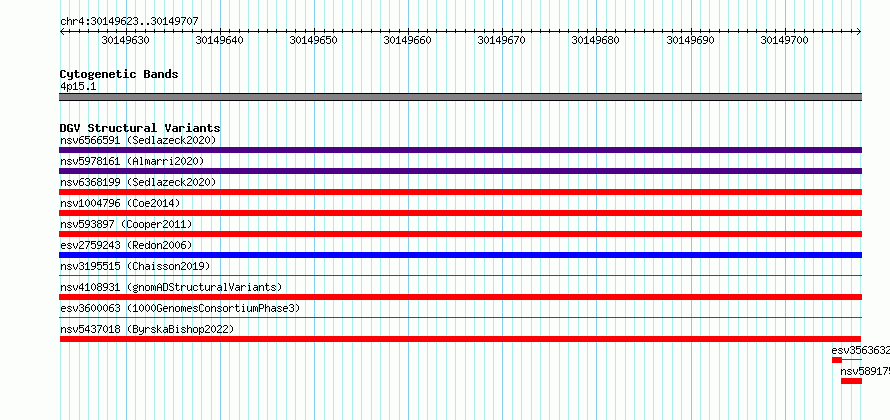This screenshot has height=420, width=890.
Task: Click the esv3563632 variant label
Action: (x=860, y=350)
